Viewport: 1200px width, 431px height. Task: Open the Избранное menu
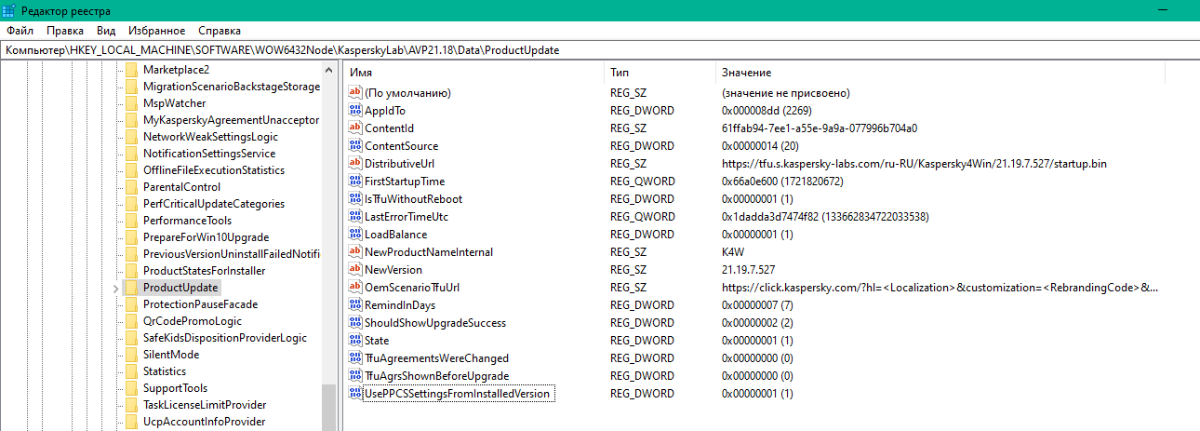[157, 31]
